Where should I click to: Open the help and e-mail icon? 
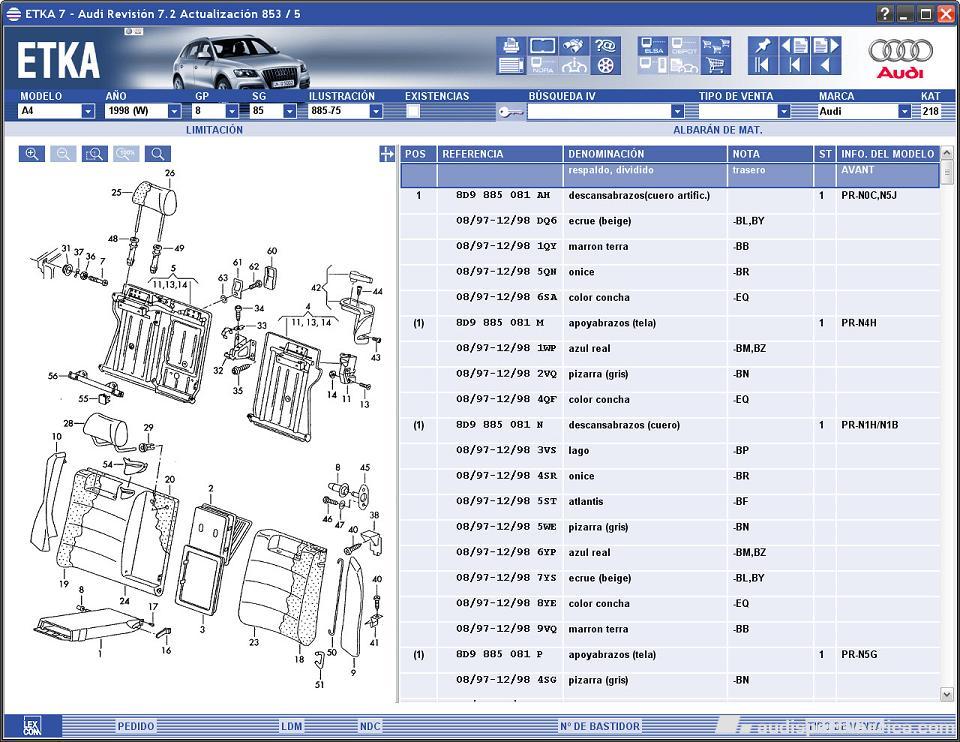click(x=605, y=45)
